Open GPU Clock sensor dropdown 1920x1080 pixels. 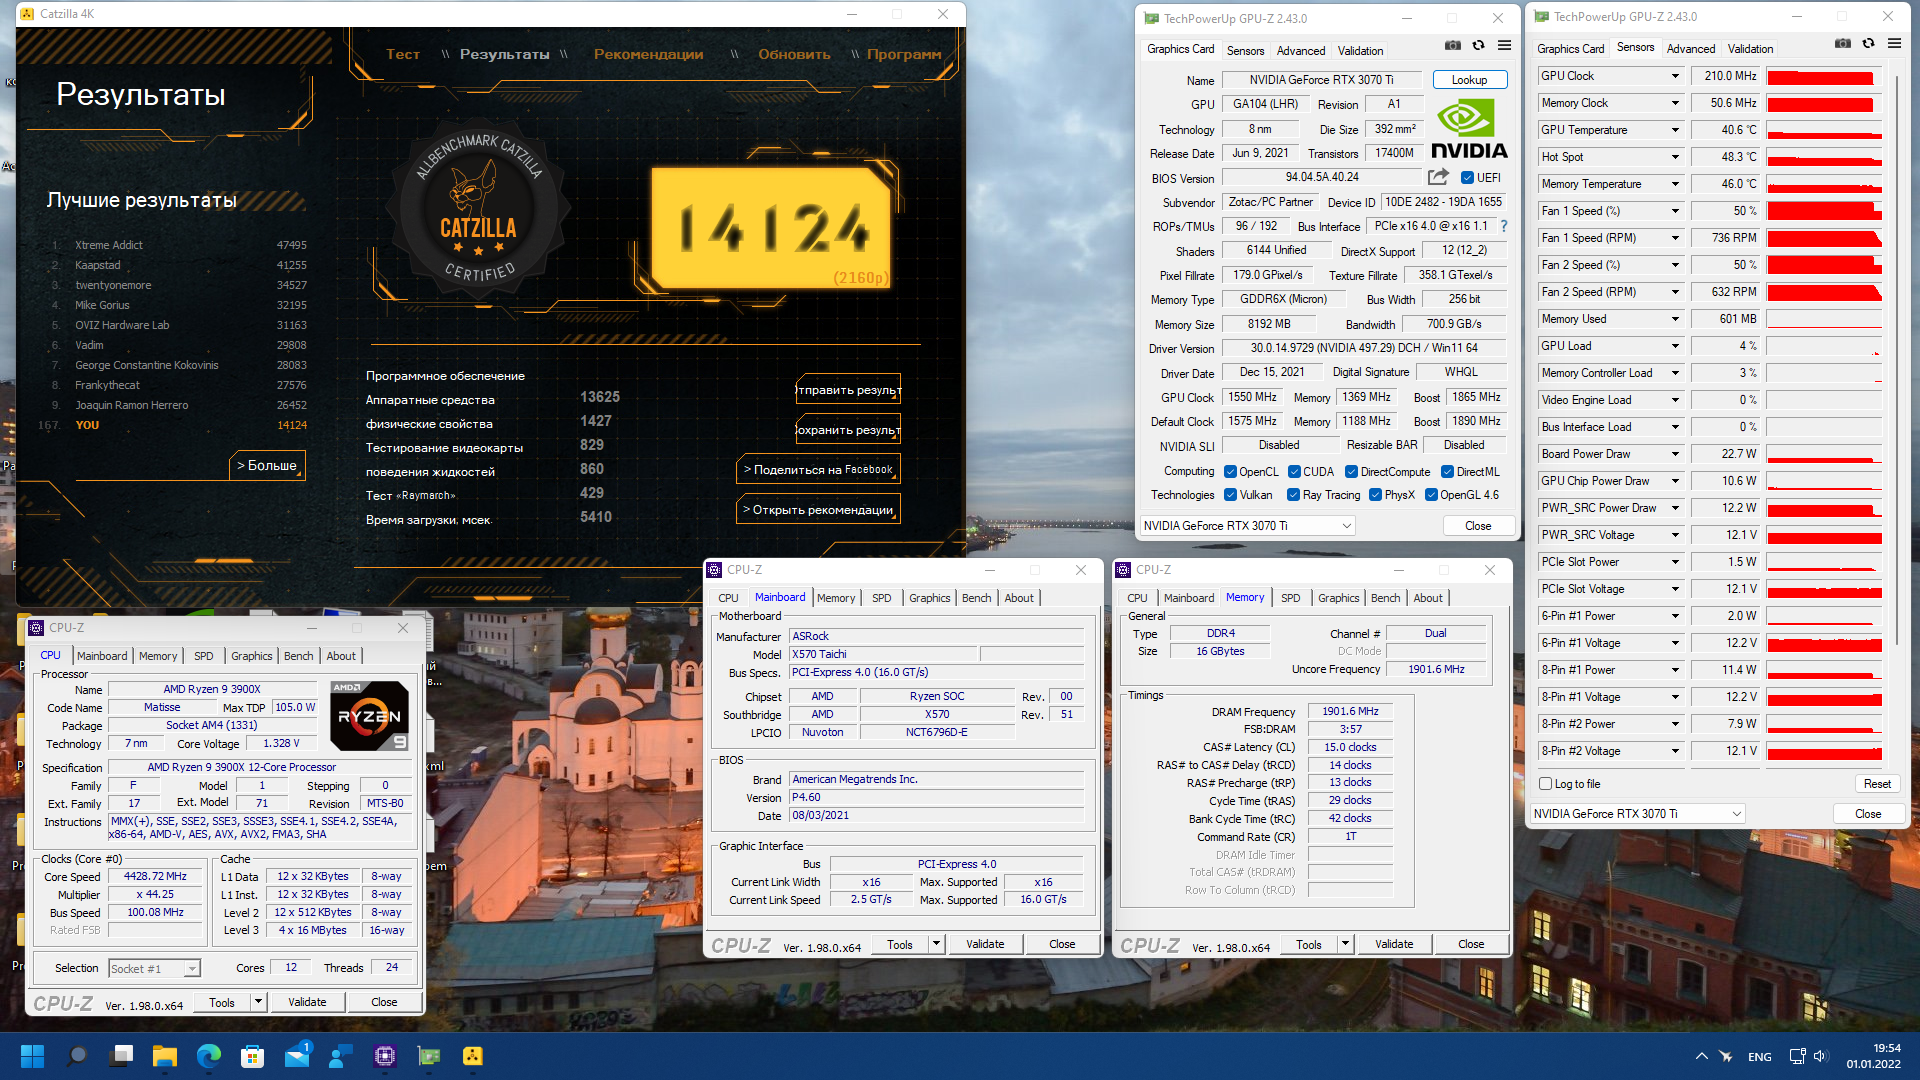click(x=1675, y=76)
